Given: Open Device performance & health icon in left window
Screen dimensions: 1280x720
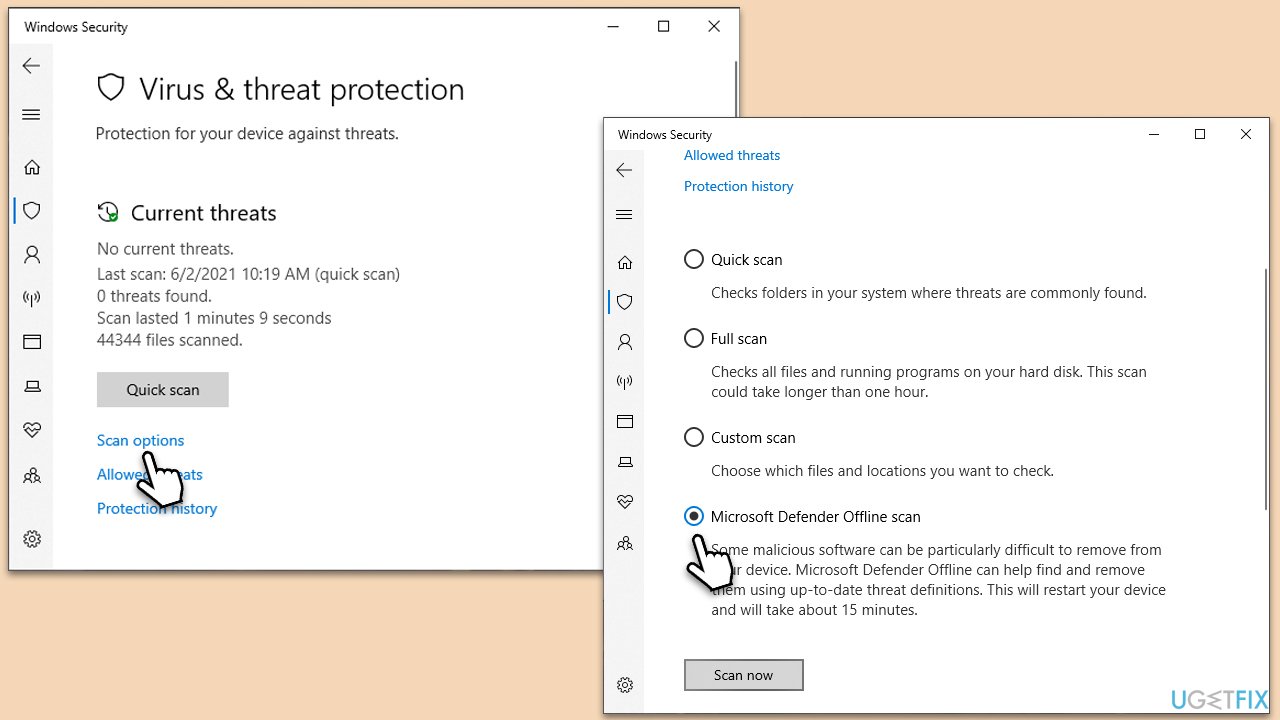Looking at the screenshot, I should click(x=32, y=430).
